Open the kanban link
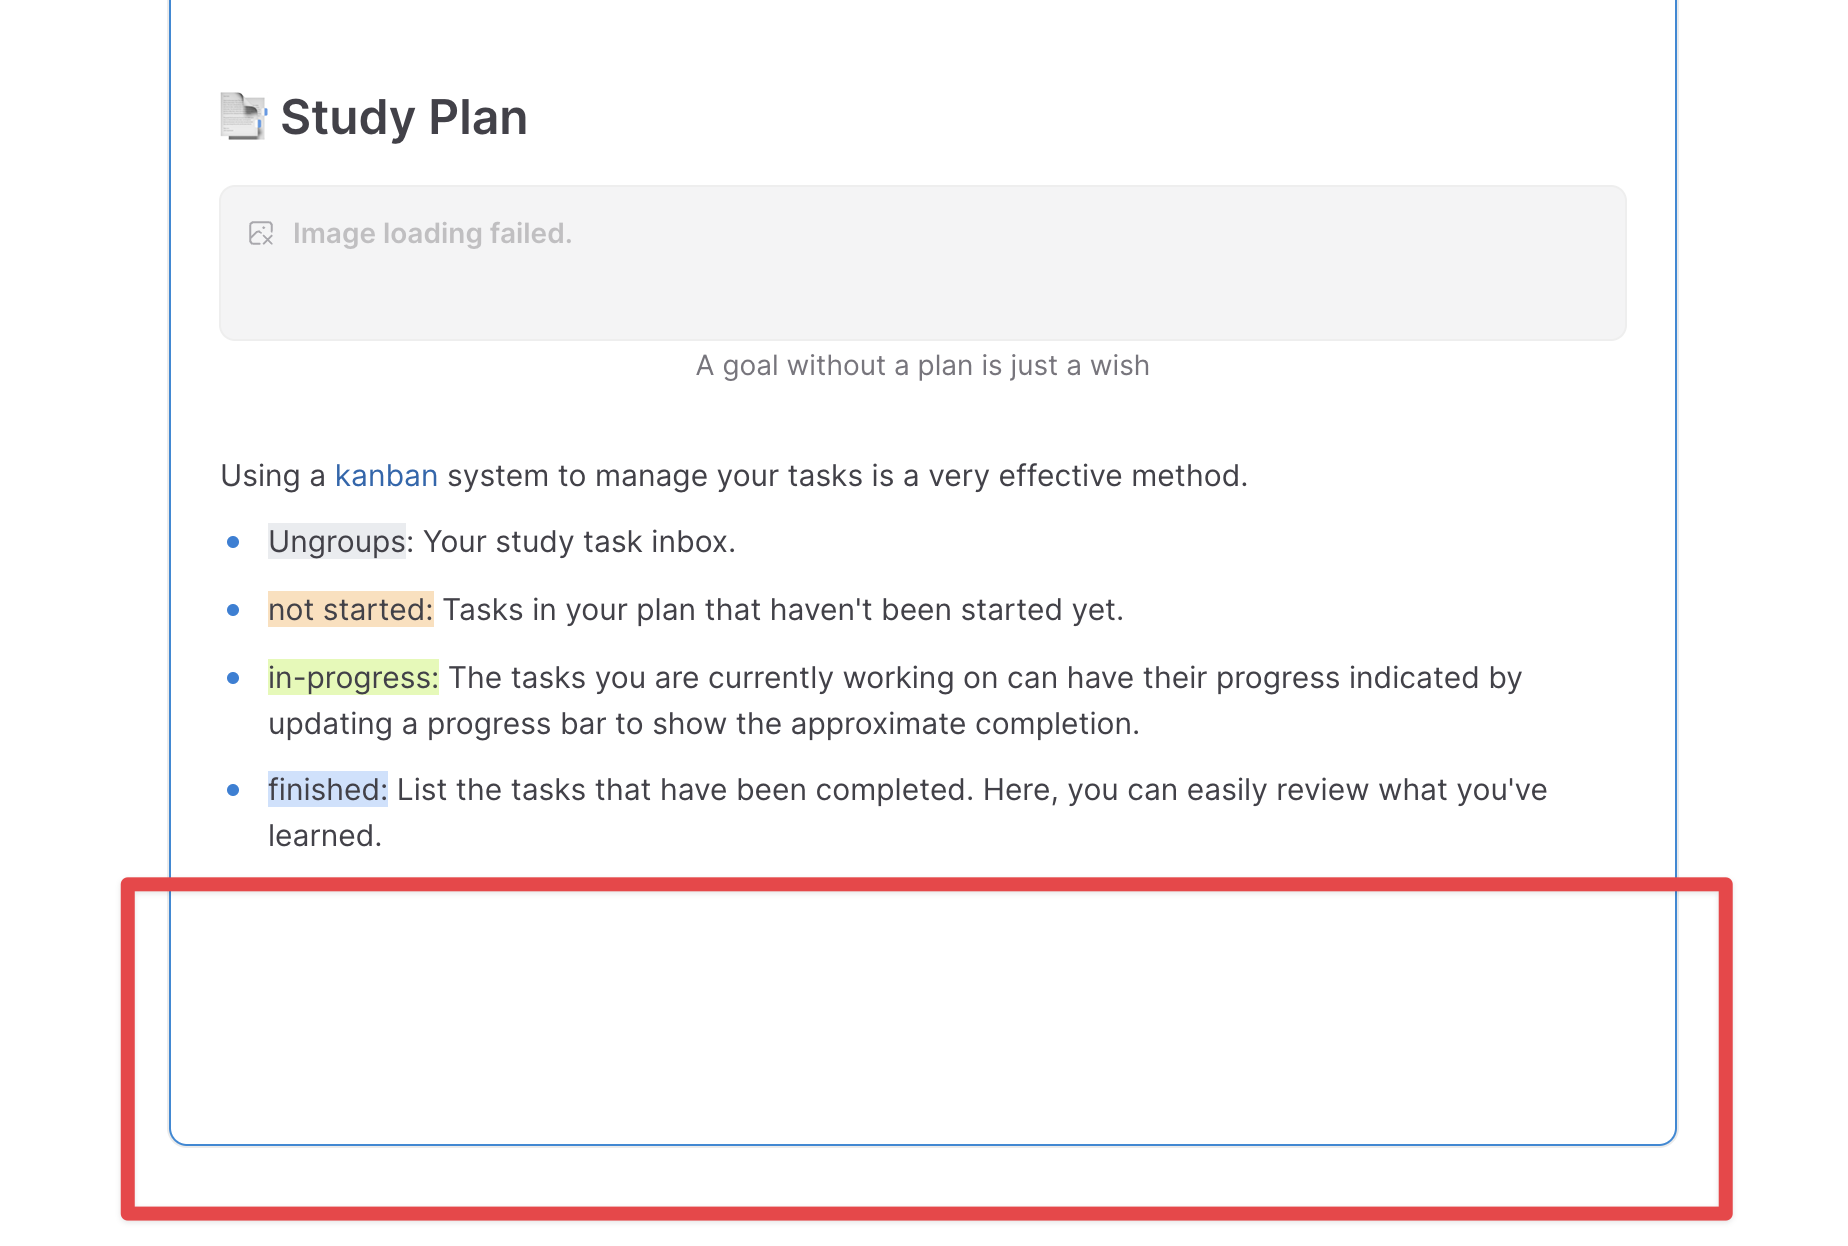 coord(386,476)
